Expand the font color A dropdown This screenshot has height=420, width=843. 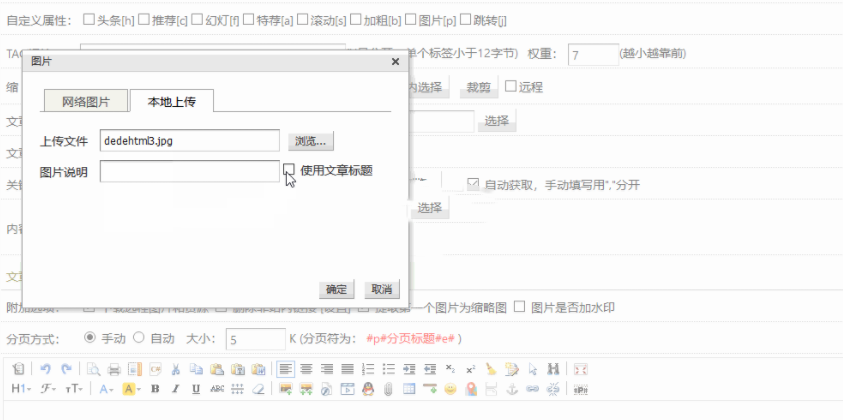(x=106, y=388)
